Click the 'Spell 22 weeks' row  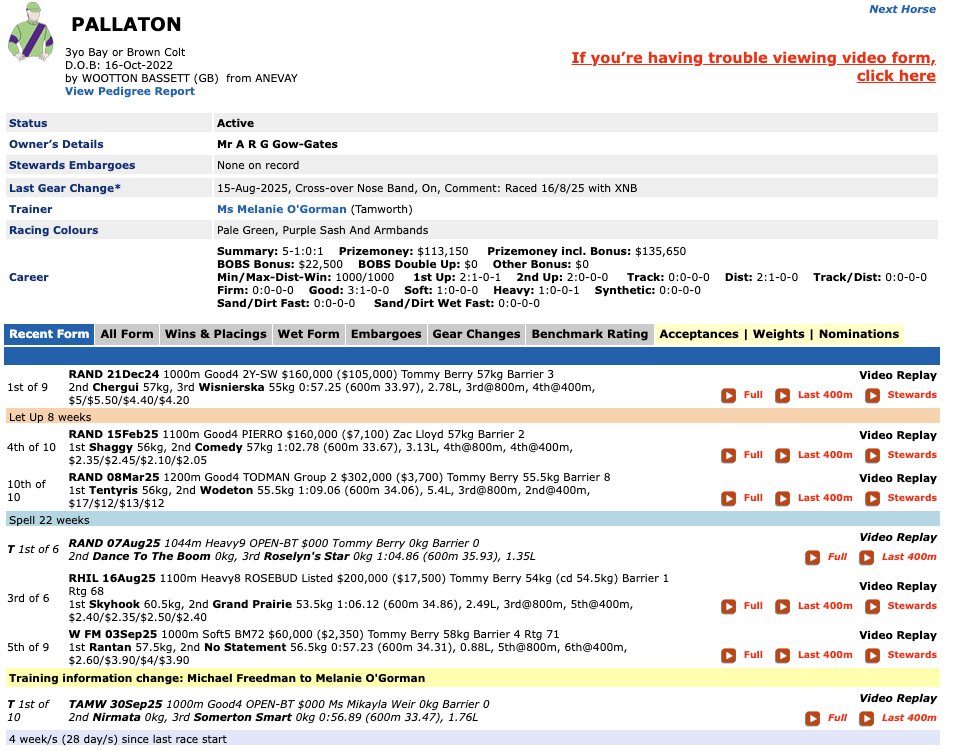pos(472,520)
